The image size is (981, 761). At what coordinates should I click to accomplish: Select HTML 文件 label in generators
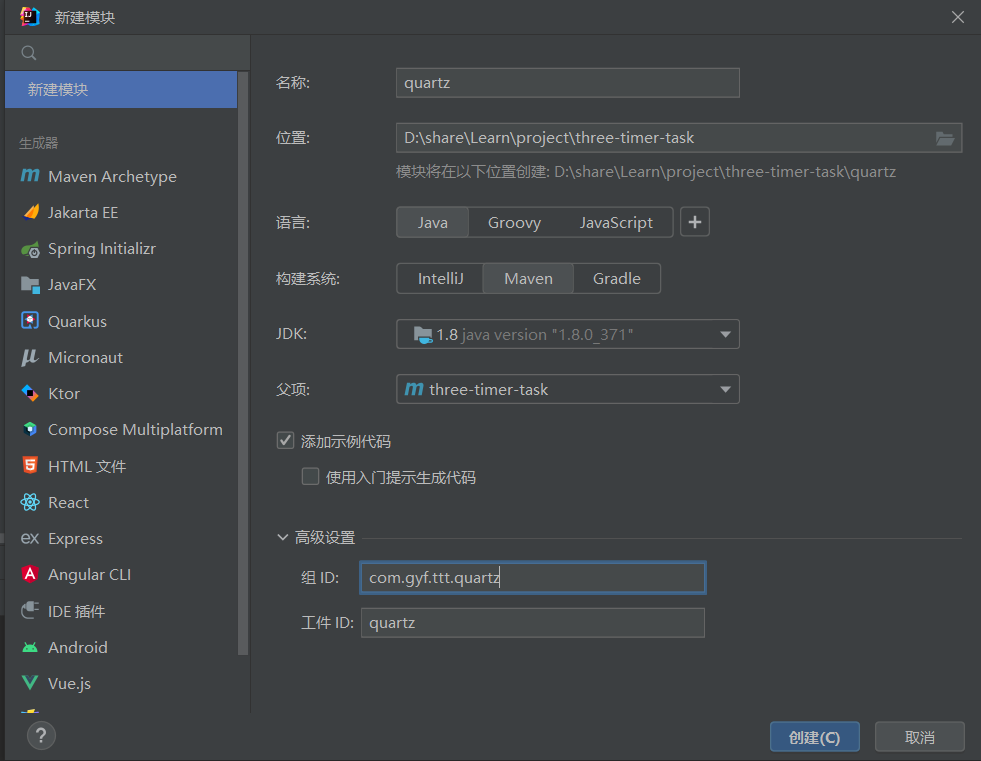(x=87, y=466)
